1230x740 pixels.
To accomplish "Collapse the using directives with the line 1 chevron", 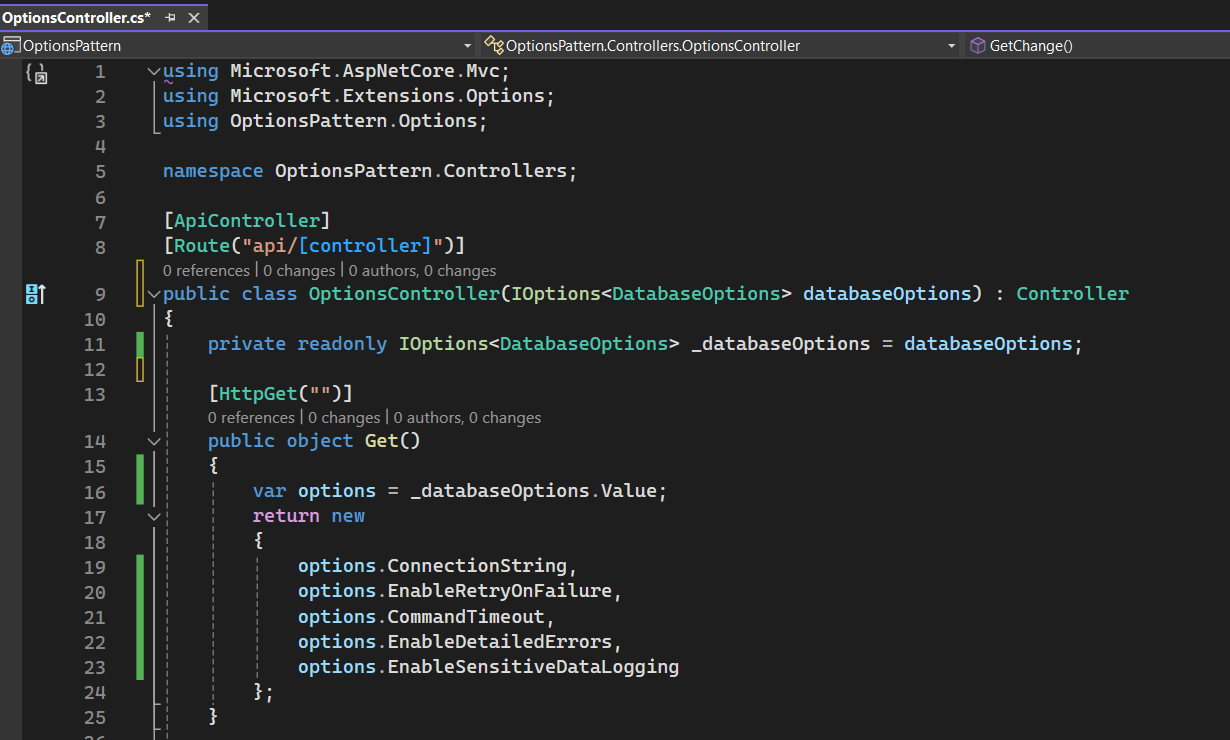I will 153,70.
